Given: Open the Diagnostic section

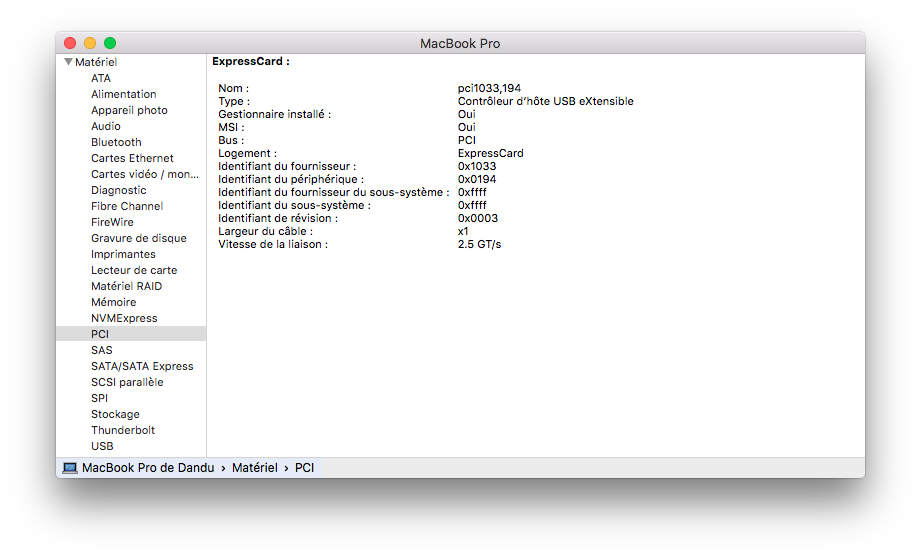Looking at the screenshot, I should (119, 190).
